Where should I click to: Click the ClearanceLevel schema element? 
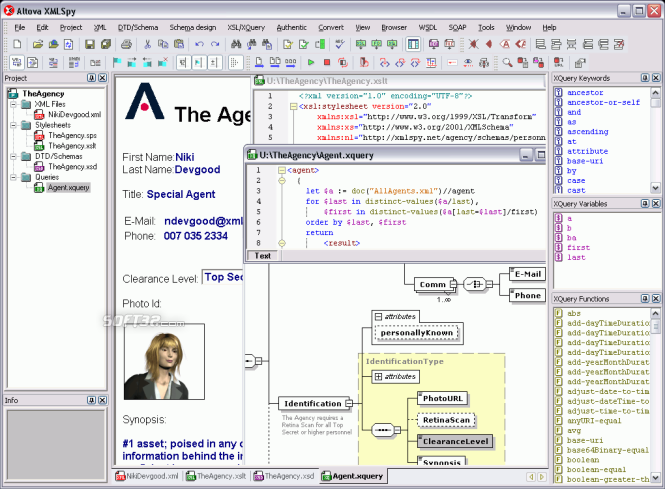pos(455,441)
